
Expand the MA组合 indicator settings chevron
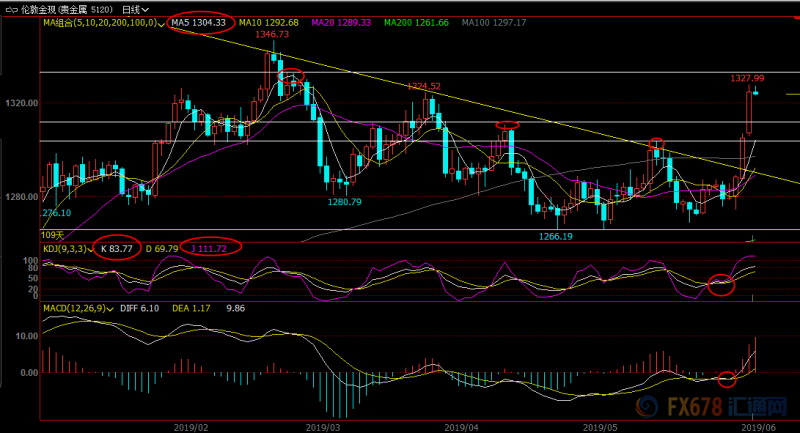[x=161, y=24]
